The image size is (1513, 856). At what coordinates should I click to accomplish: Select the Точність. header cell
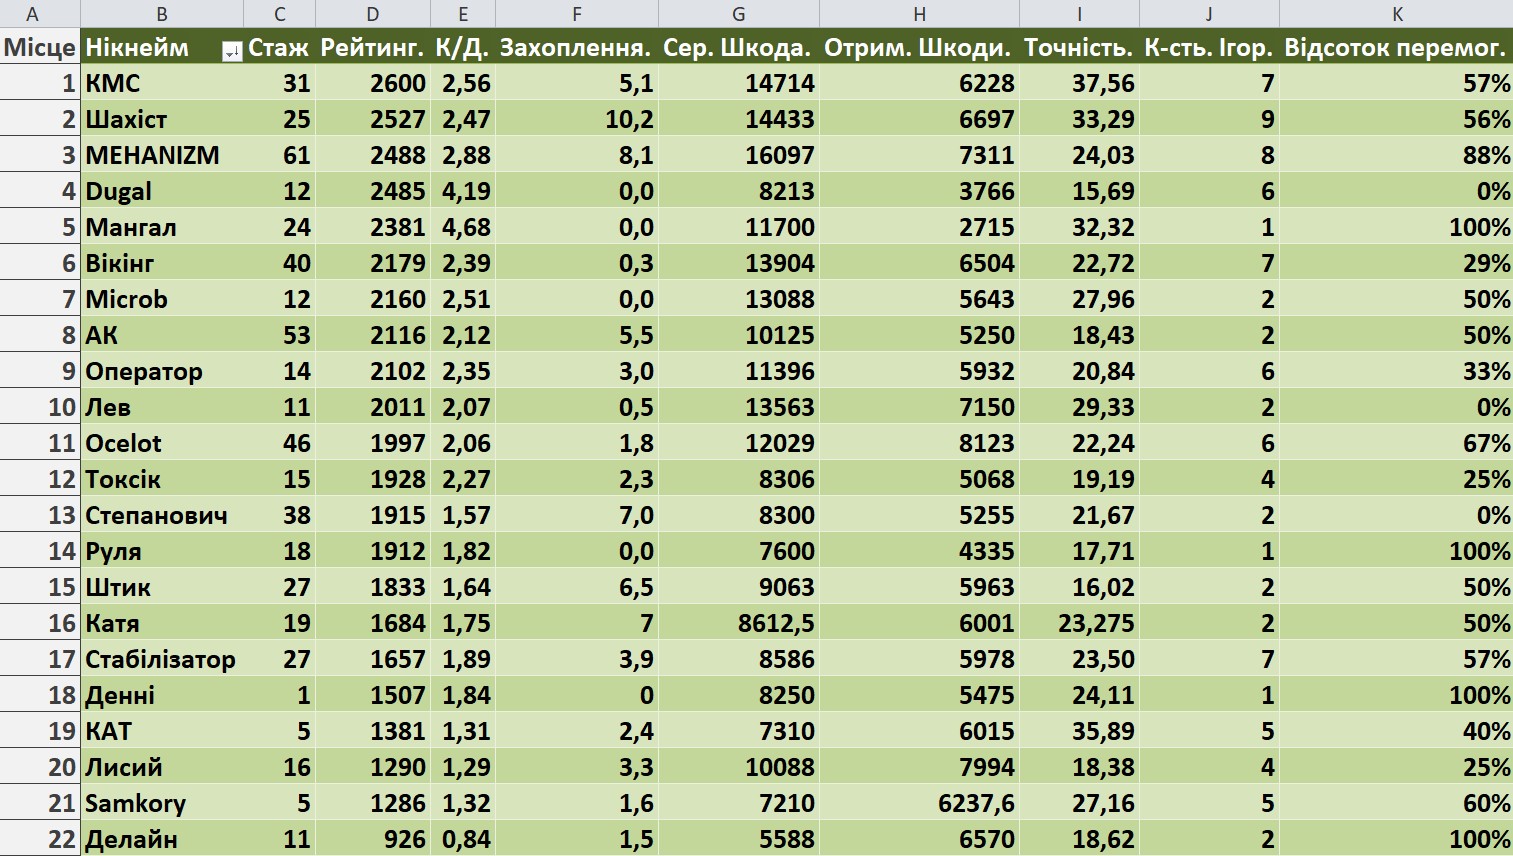(x=1078, y=47)
